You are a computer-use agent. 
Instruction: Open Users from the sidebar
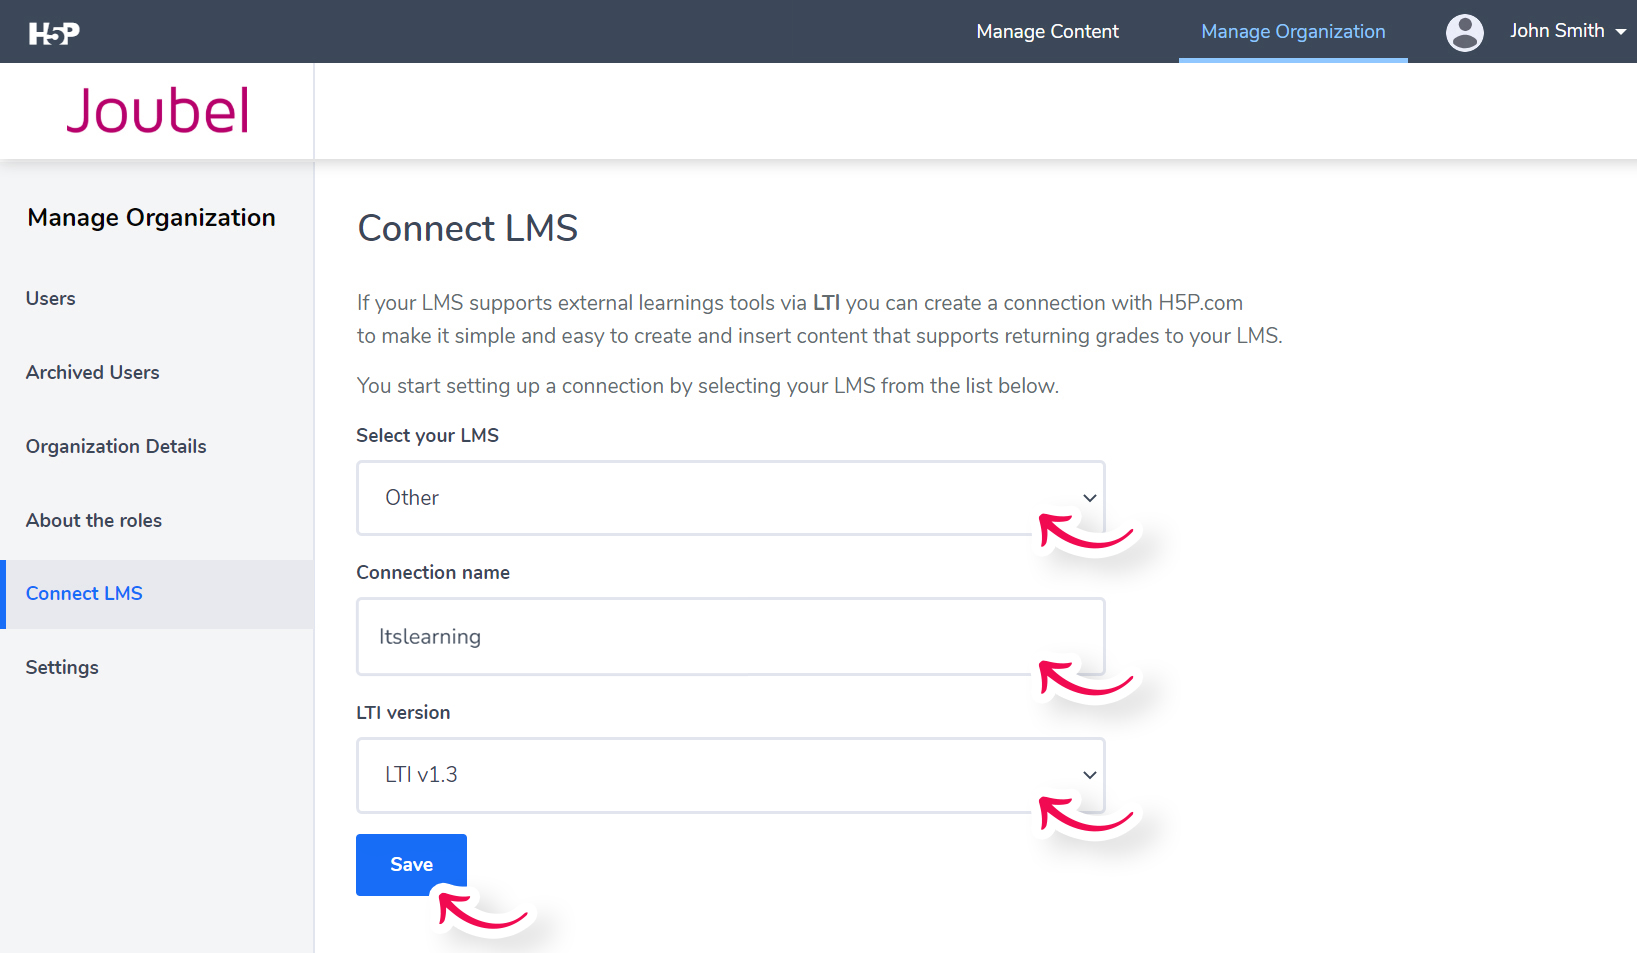50,298
